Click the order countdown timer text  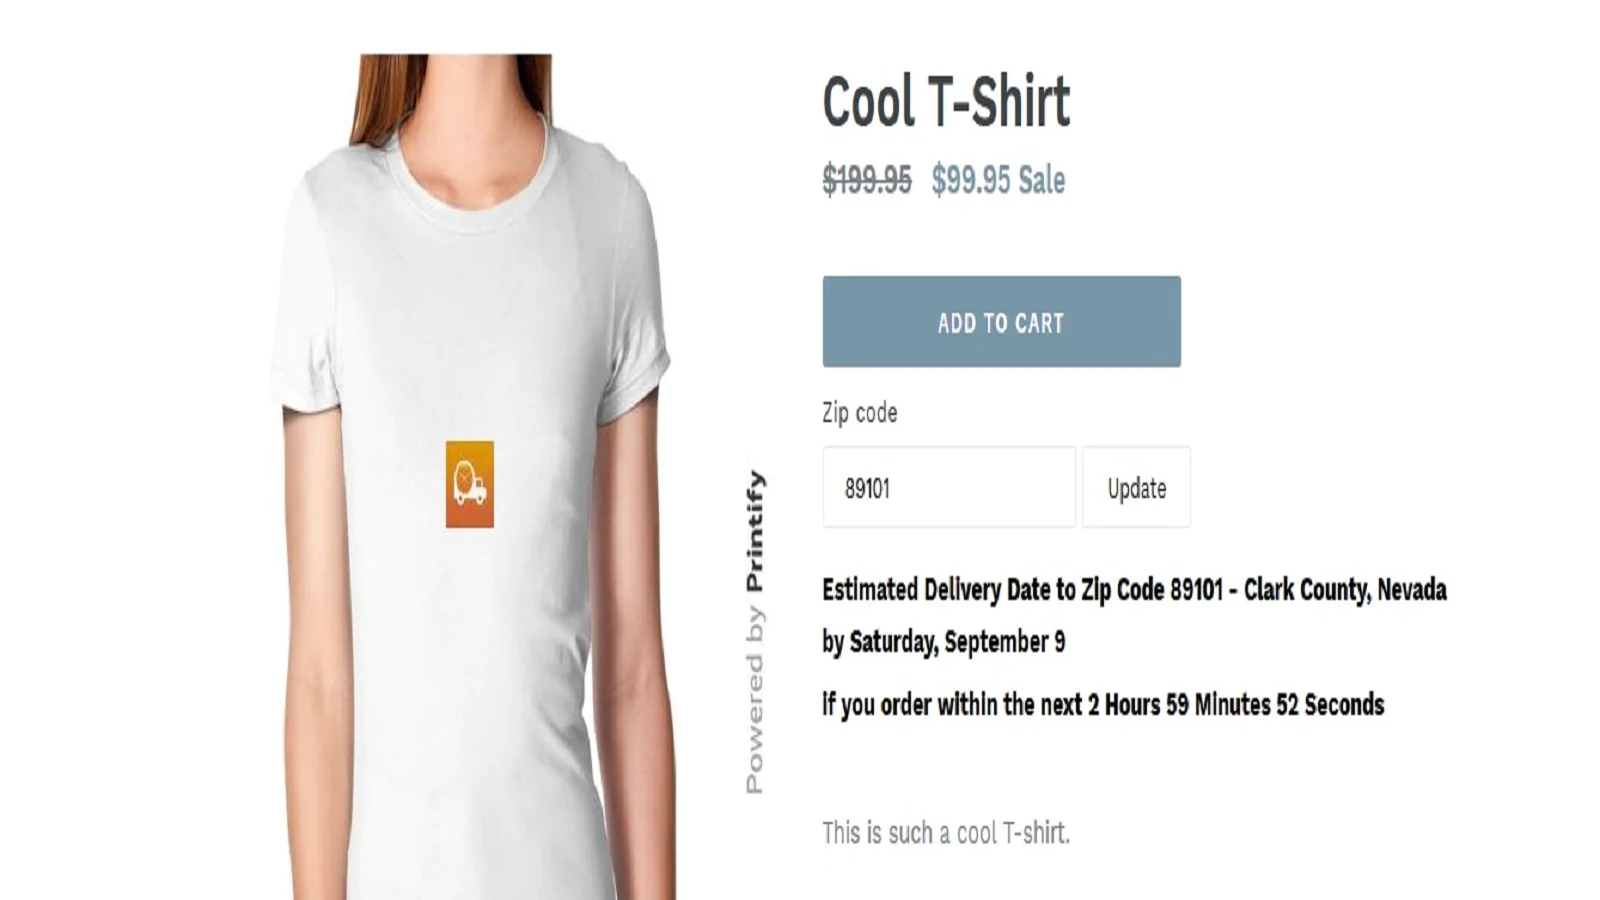tap(1103, 704)
